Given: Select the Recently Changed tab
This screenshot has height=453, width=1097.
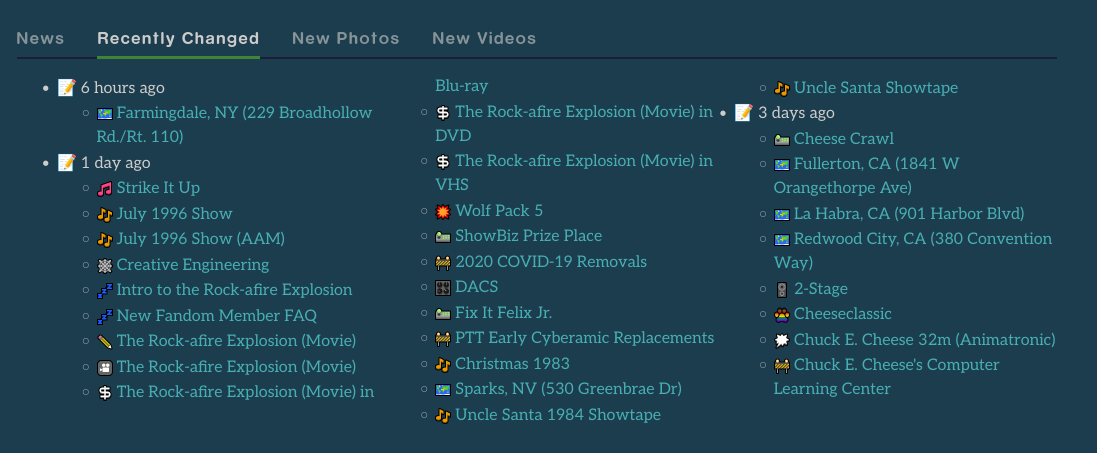Looking at the screenshot, I should click(178, 39).
